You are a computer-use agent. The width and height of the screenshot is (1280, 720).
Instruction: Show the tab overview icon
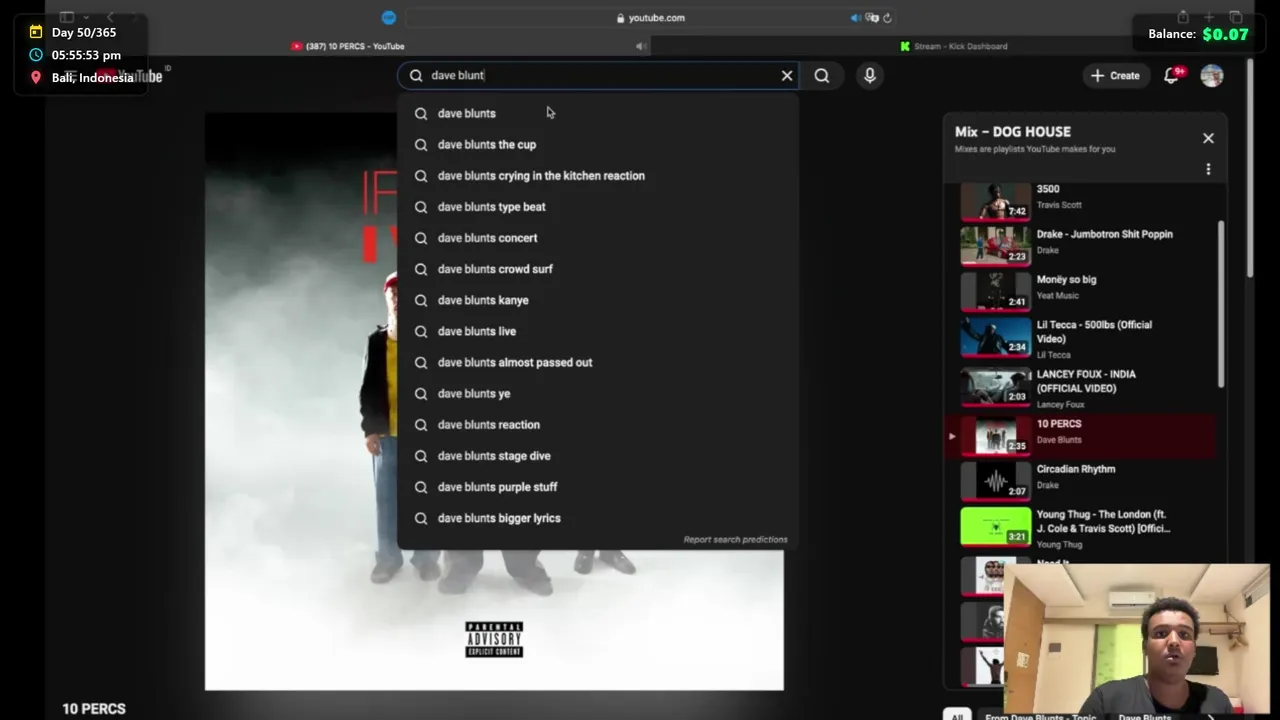pos(1235,17)
